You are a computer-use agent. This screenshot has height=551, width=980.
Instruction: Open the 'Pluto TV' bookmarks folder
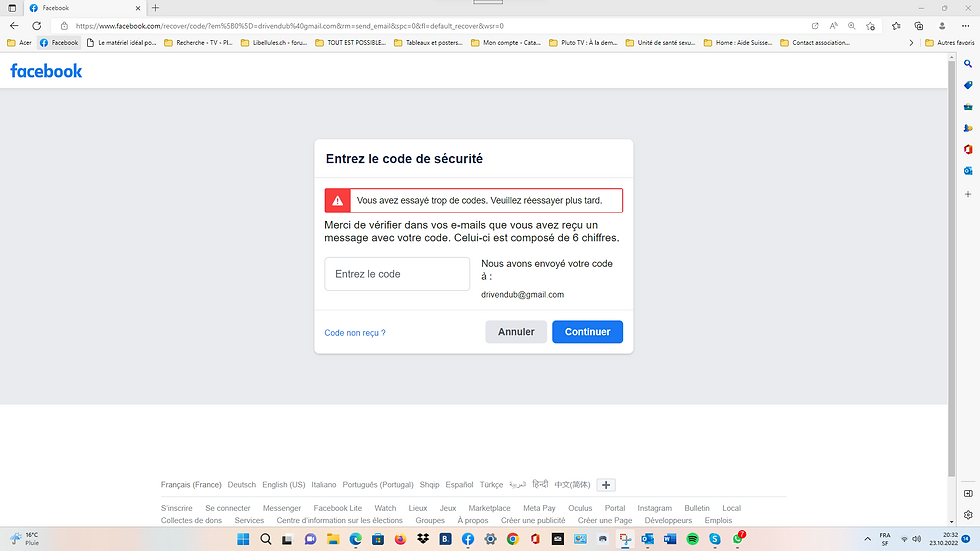tap(583, 43)
